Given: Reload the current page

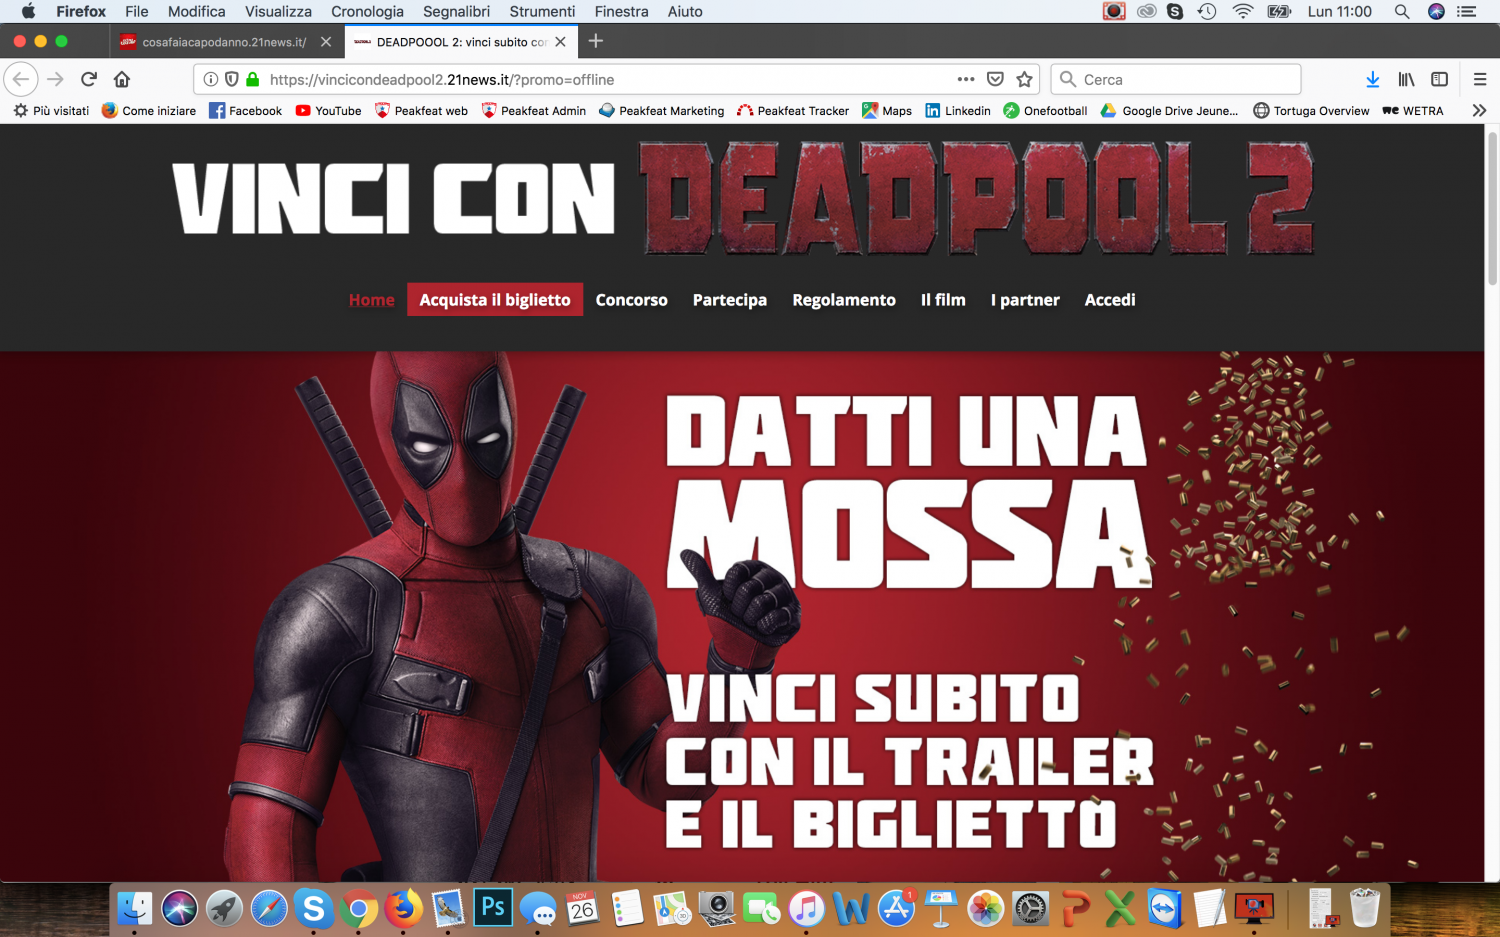Looking at the screenshot, I should 89,79.
